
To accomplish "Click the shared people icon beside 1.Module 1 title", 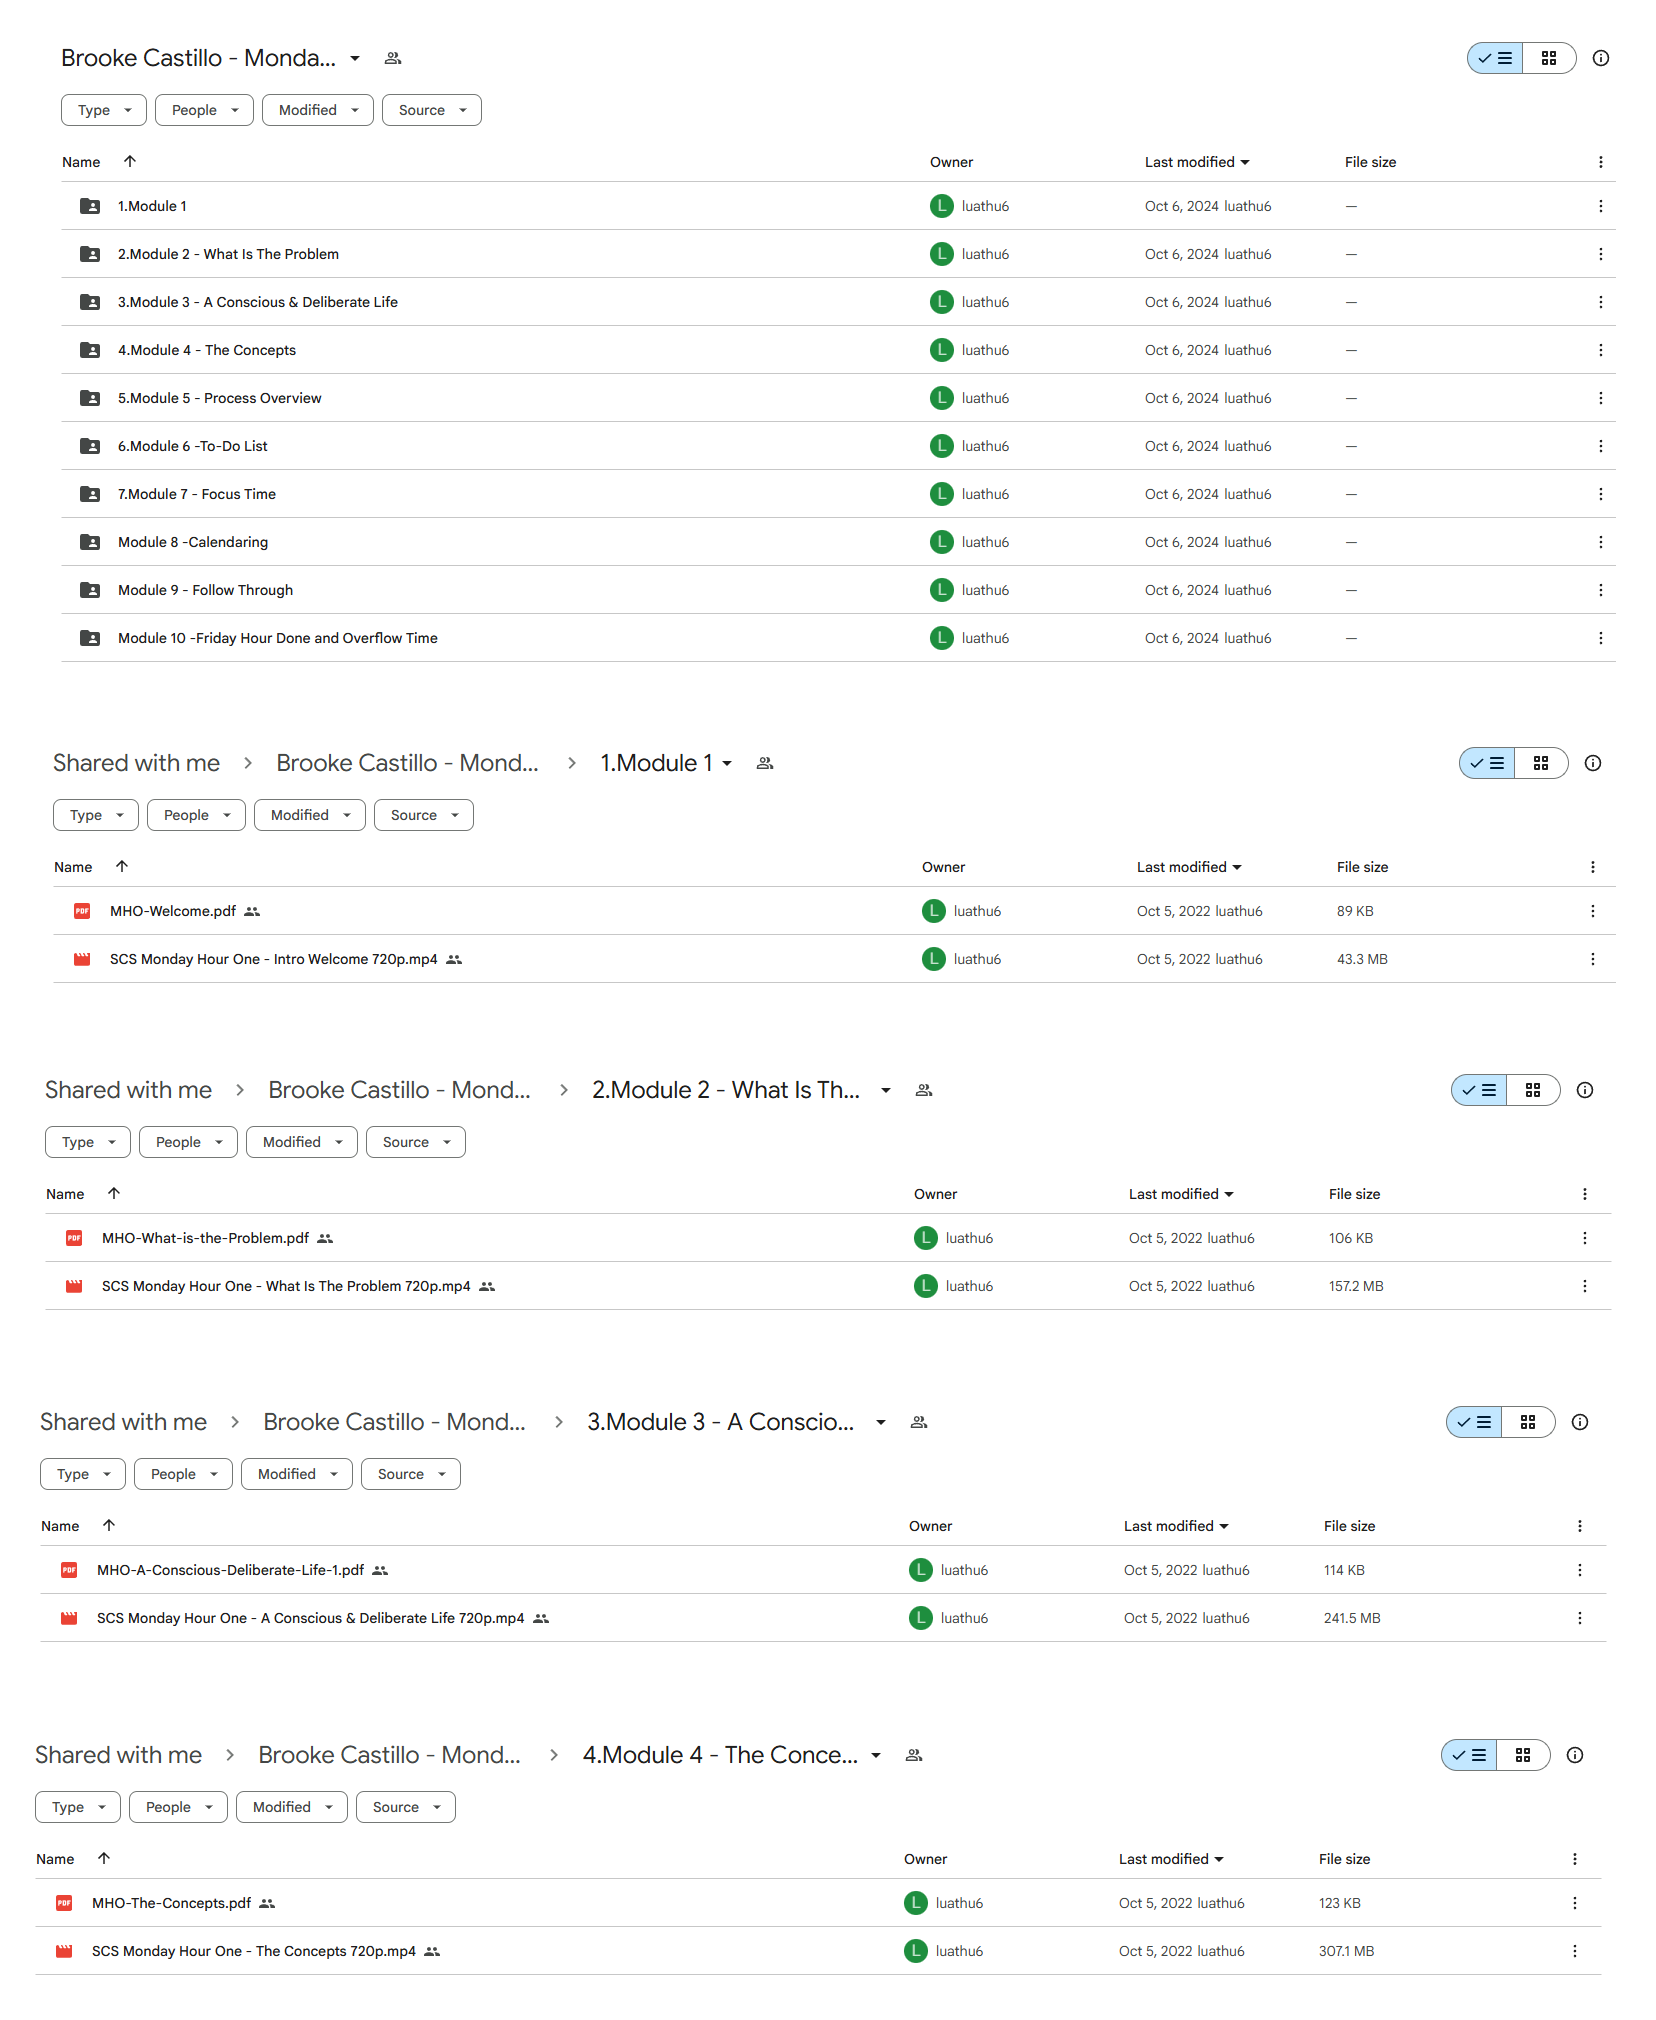I will [765, 763].
